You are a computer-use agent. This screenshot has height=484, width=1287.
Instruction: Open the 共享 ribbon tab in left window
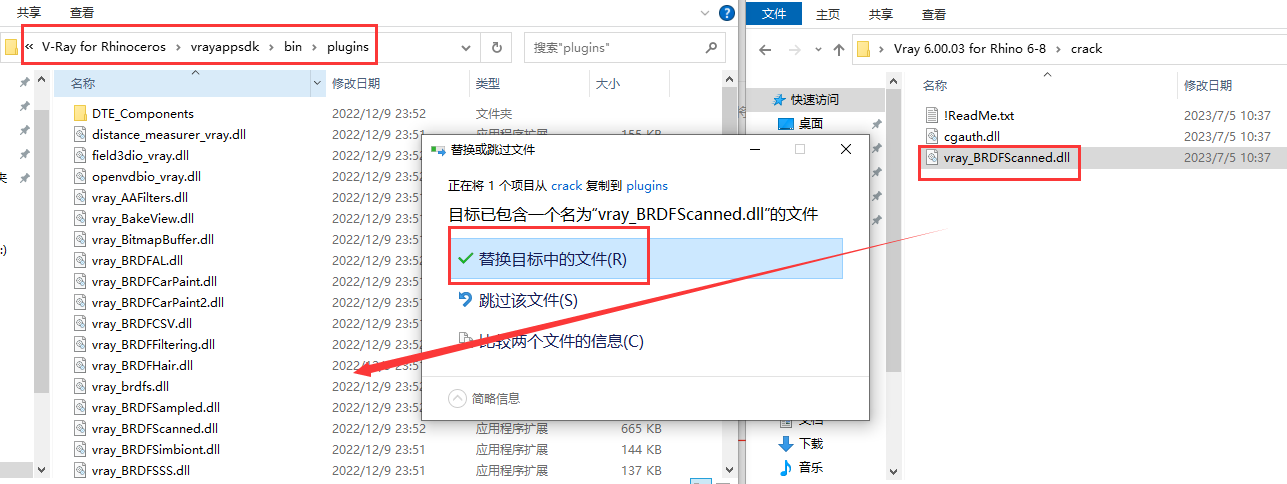29,13
